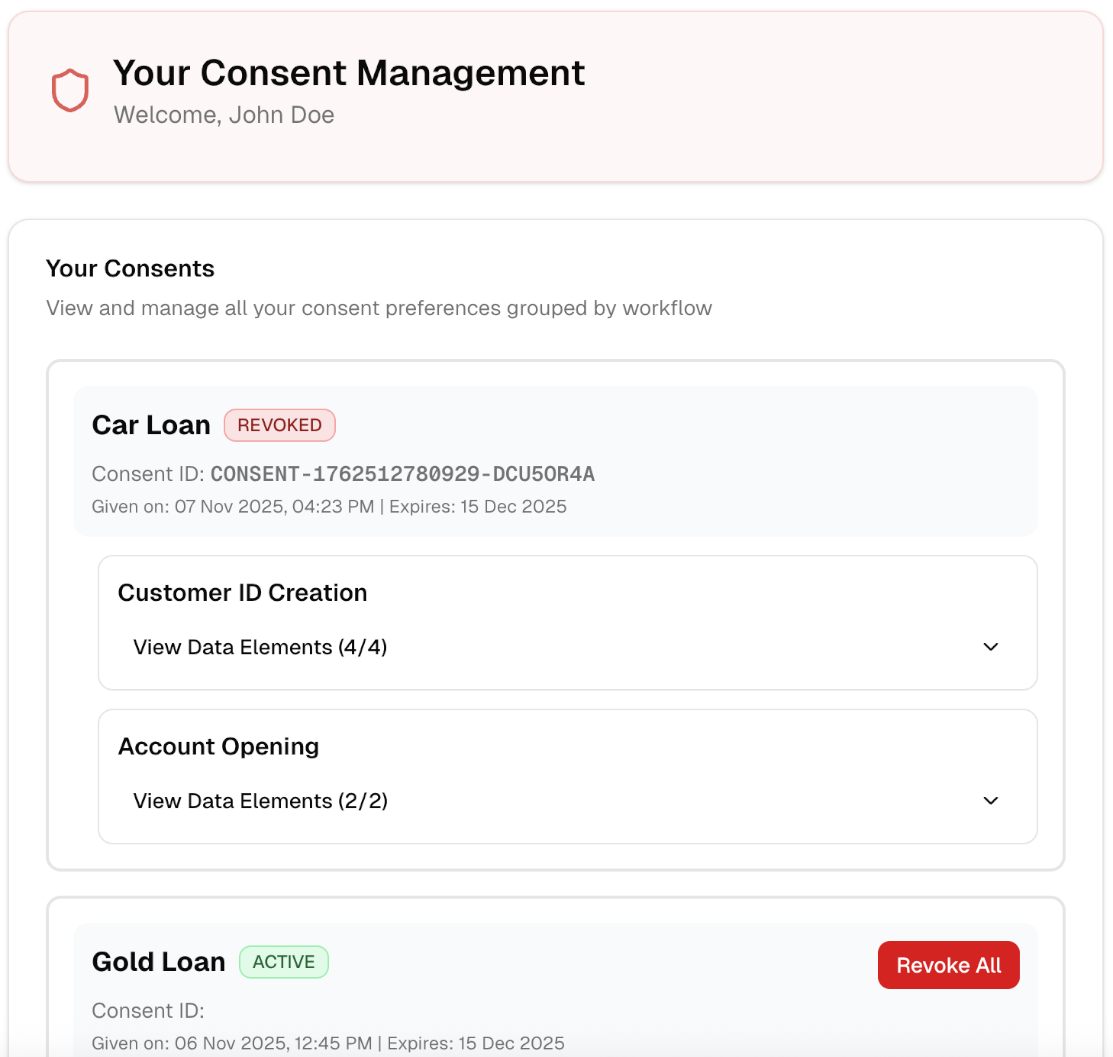Click the REVOKED status badge on Car Loan

(x=279, y=425)
